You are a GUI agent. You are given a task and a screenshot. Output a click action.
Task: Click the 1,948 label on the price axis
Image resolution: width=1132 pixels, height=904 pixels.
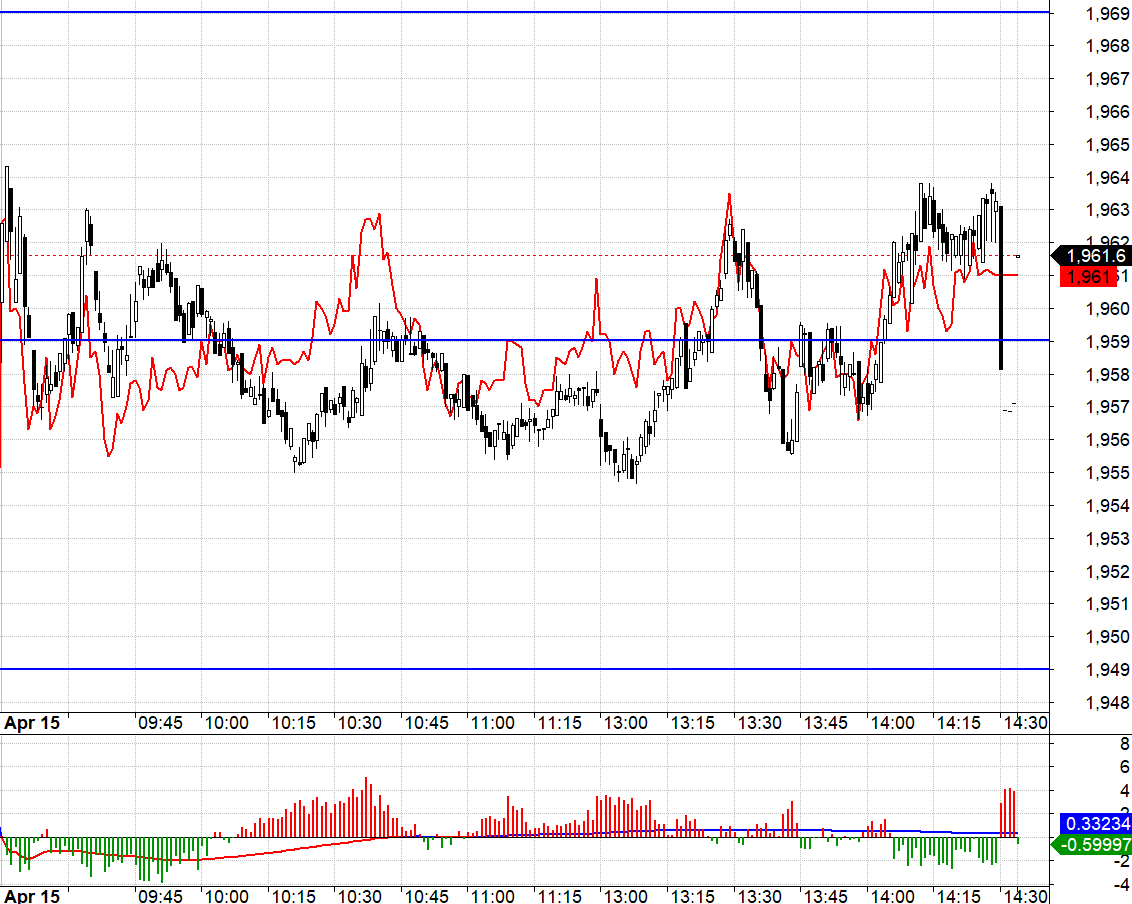click(1107, 703)
